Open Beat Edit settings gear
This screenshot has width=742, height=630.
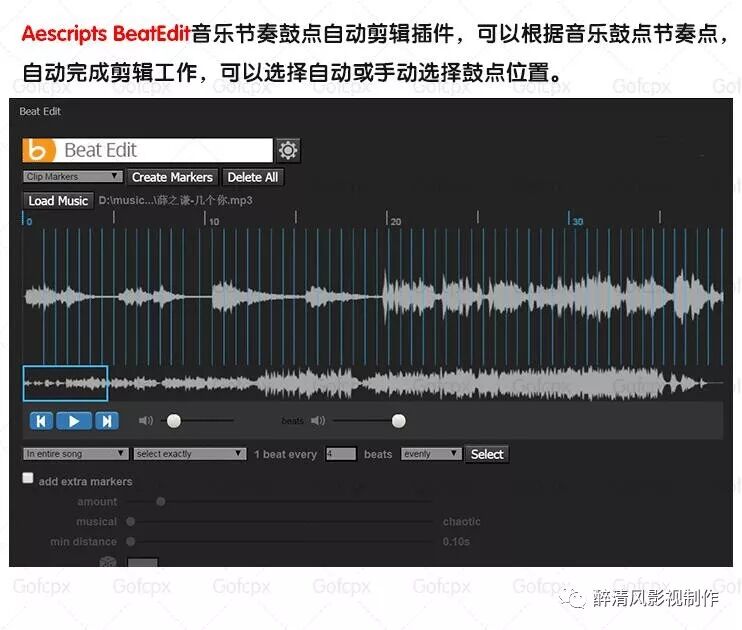pyautogui.click(x=288, y=151)
